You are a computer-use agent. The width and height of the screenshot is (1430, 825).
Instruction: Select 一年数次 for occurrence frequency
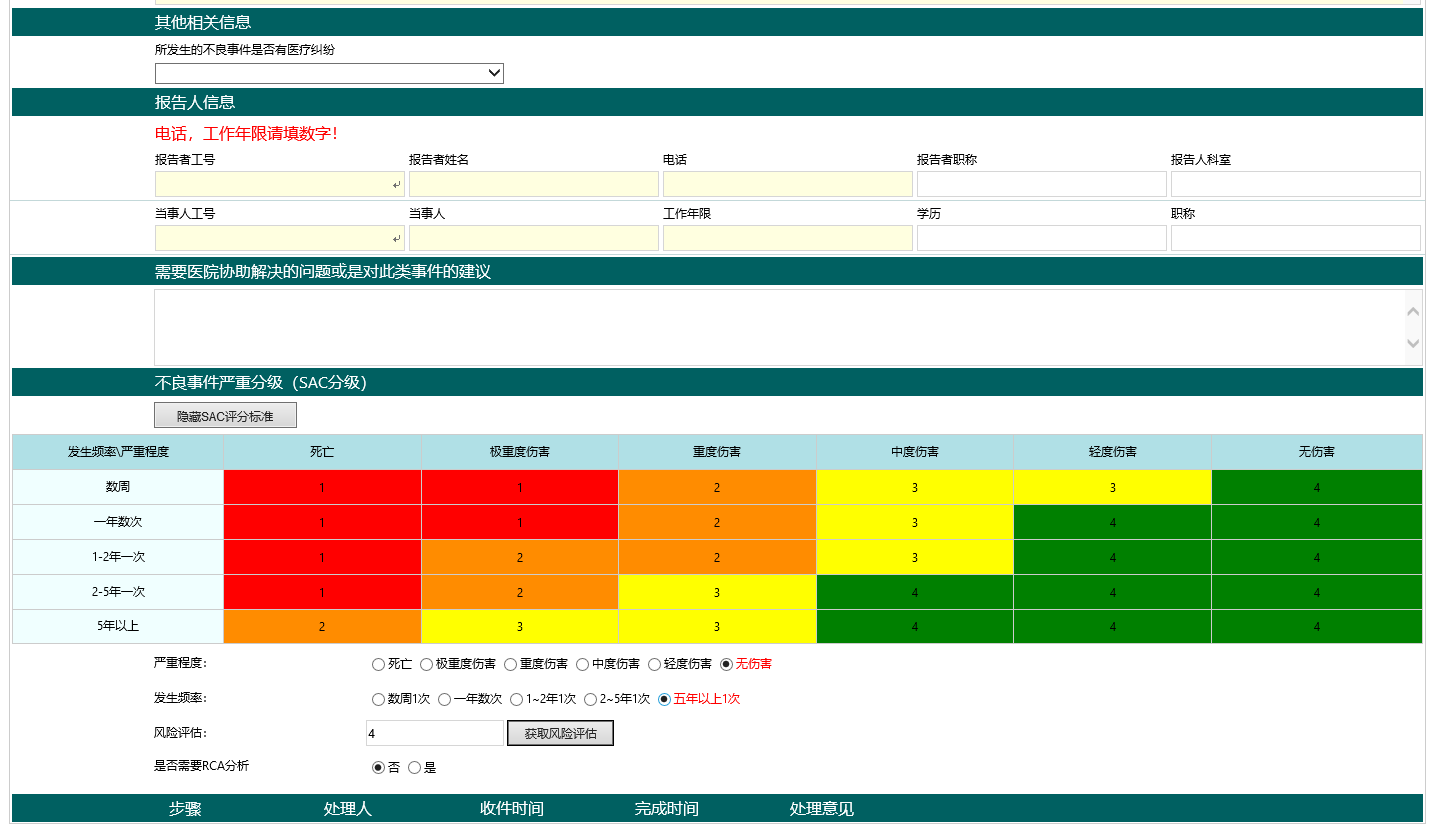pyautogui.click(x=444, y=699)
